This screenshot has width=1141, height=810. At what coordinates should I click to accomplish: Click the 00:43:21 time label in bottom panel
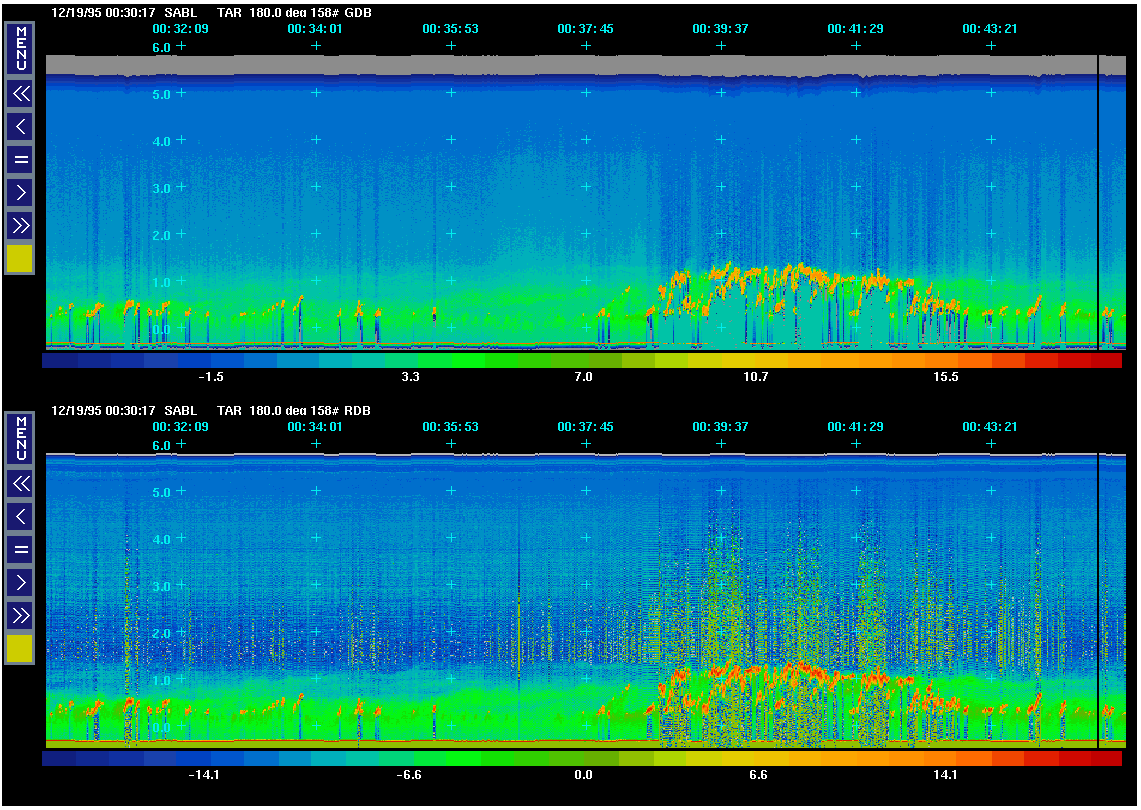(x=990, y=427)
